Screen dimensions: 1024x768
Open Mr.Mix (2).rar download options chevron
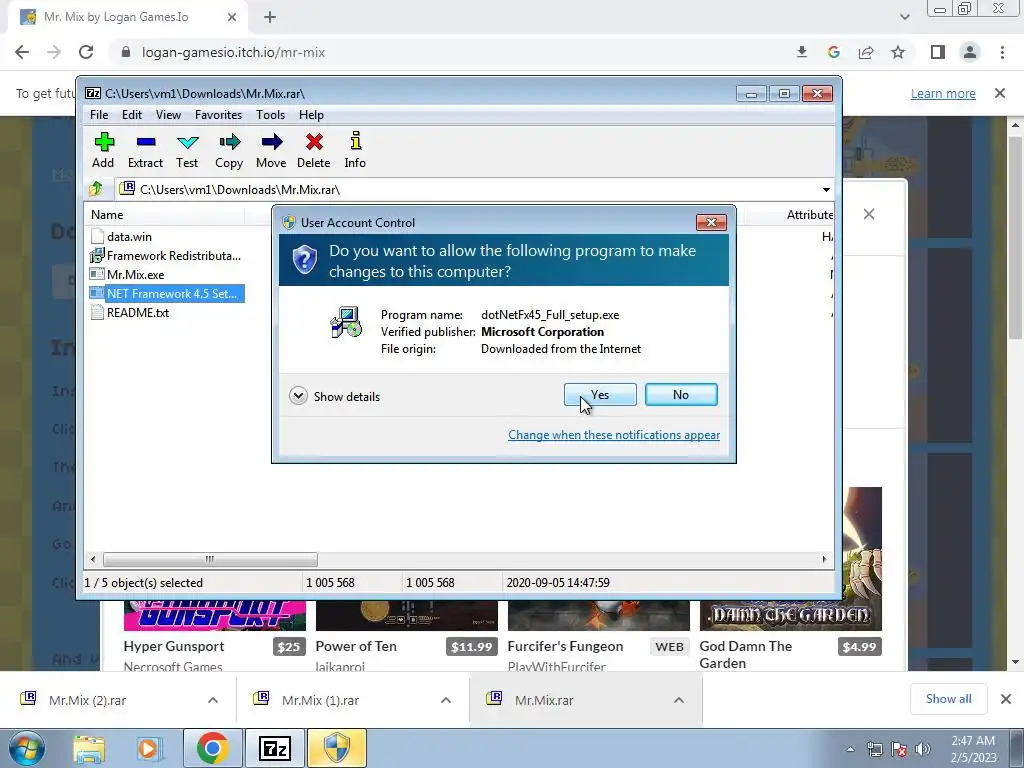(x=213, y=700)
